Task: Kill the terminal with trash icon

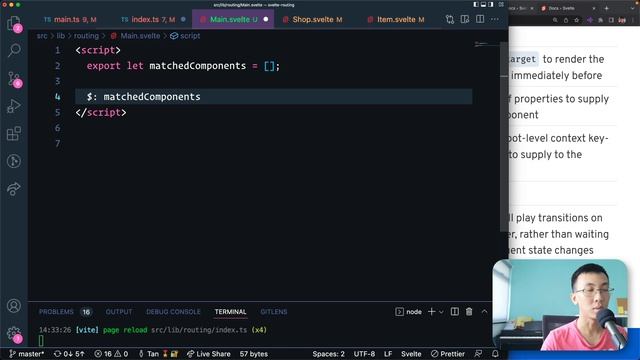Action: [x=469, y=312]
